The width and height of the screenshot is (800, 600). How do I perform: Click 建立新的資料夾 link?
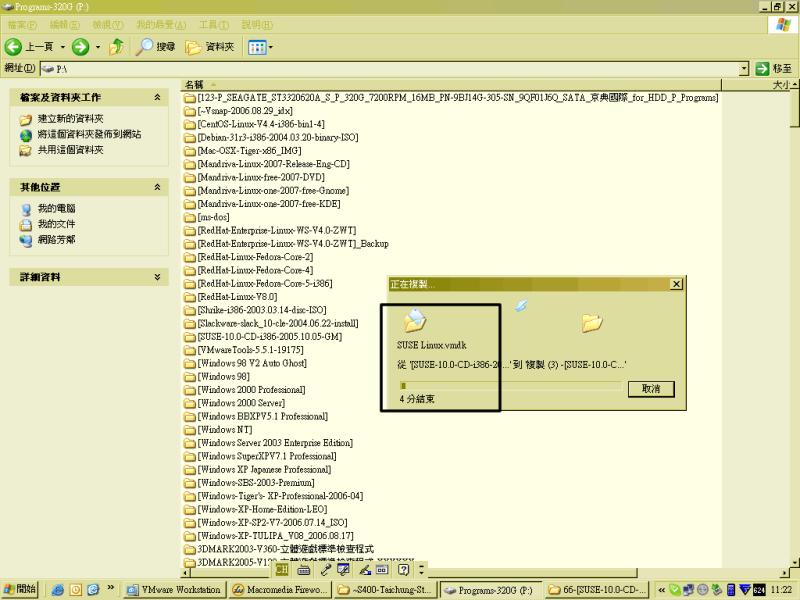(x=70, y=119)
